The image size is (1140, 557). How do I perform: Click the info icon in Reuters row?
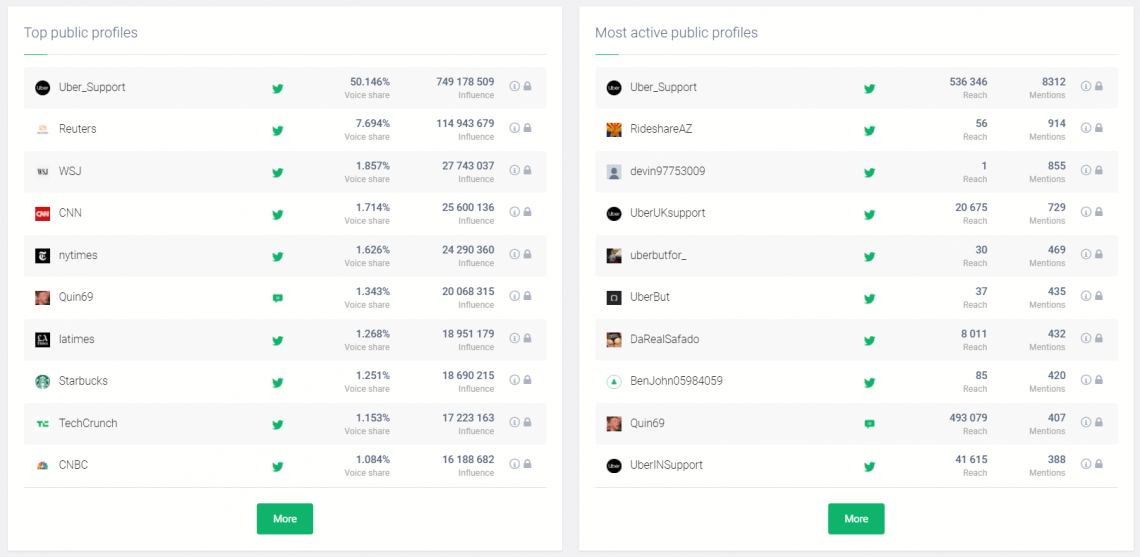coord(514,128)
